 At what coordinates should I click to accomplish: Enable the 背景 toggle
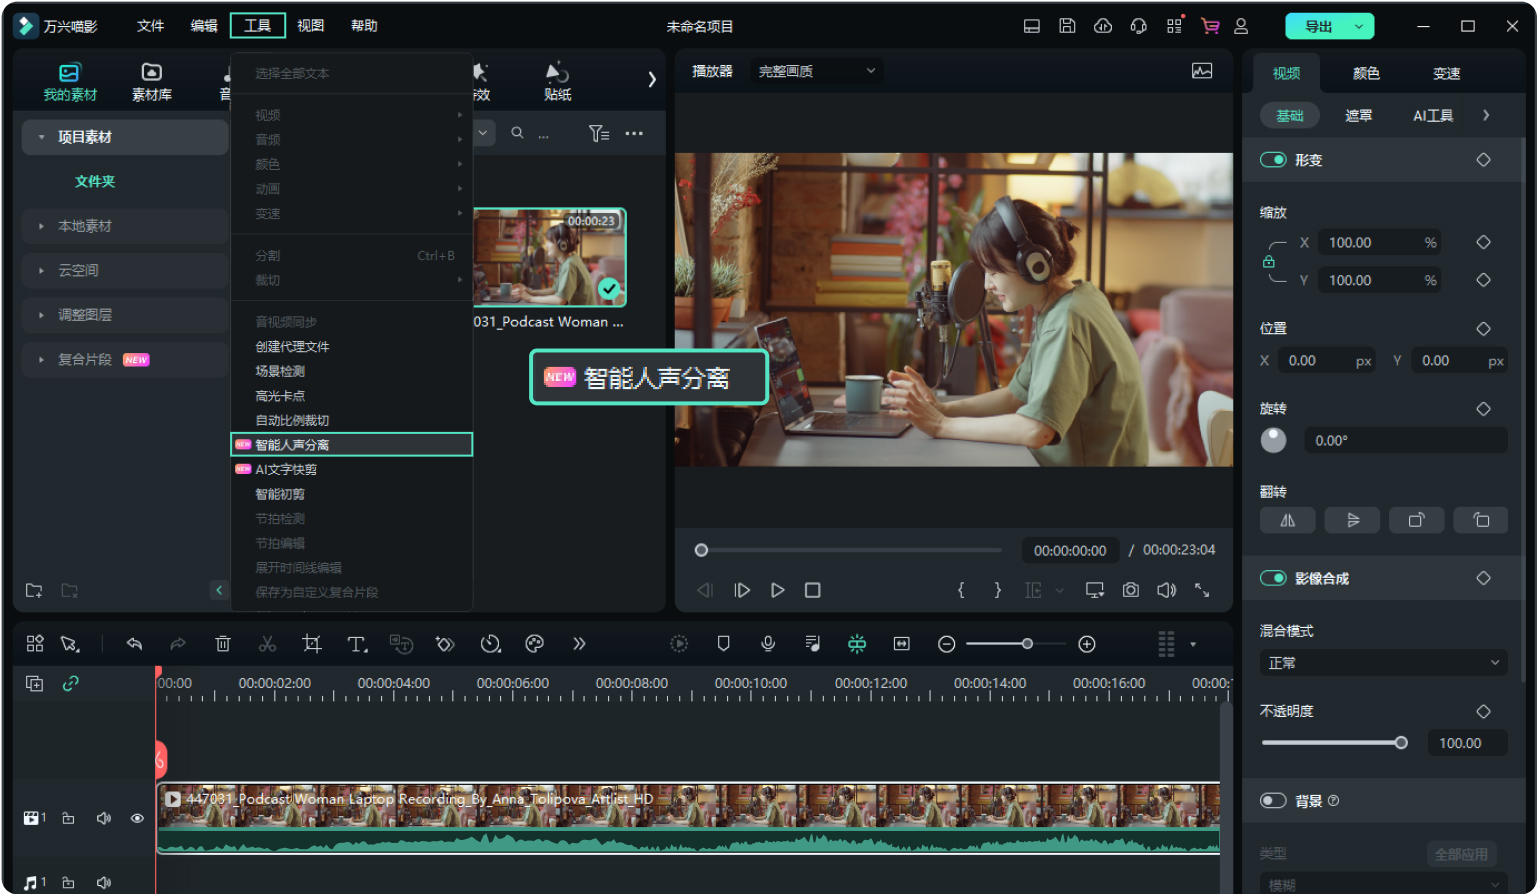(x=1273, y=800)
